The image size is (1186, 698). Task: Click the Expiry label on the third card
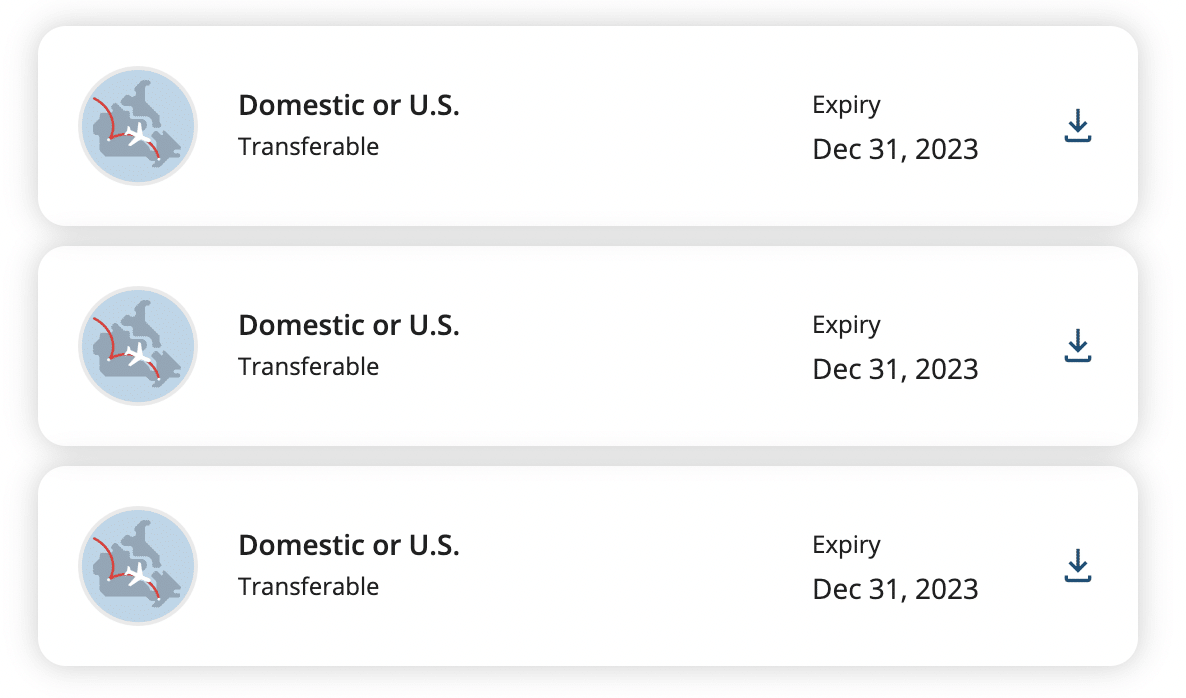point(846,545)
